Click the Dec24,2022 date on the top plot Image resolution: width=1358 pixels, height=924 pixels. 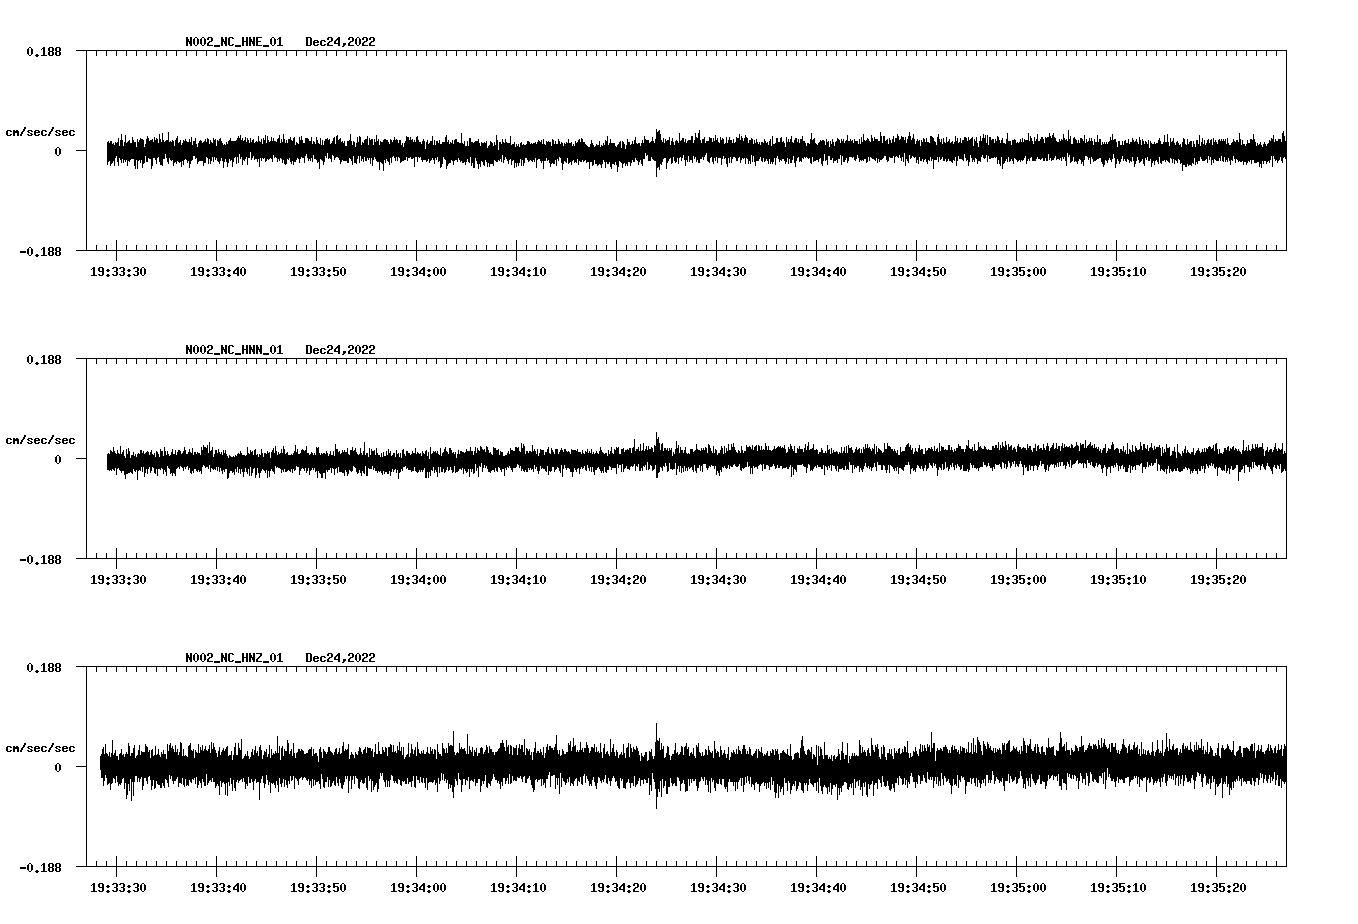pos(341,42)
